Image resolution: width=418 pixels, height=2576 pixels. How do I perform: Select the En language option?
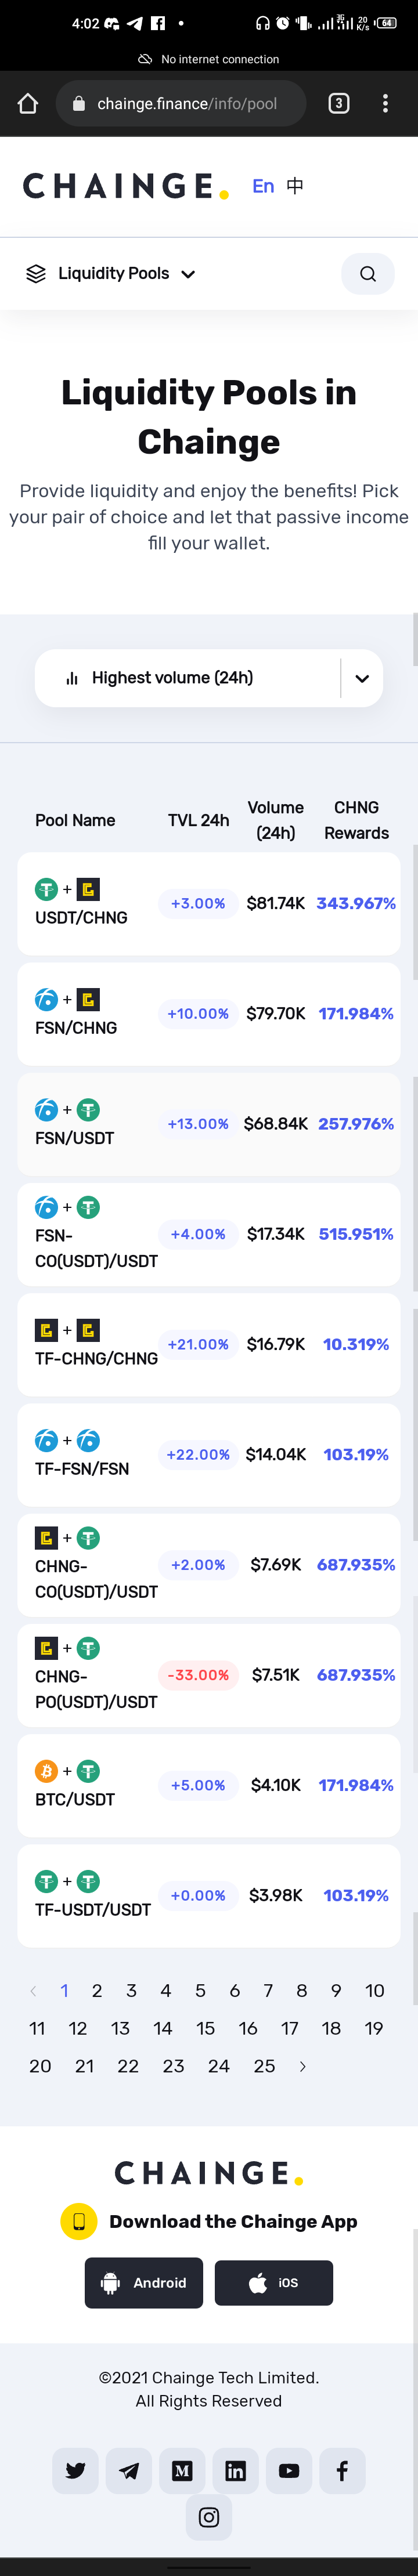tap(263, 186)
